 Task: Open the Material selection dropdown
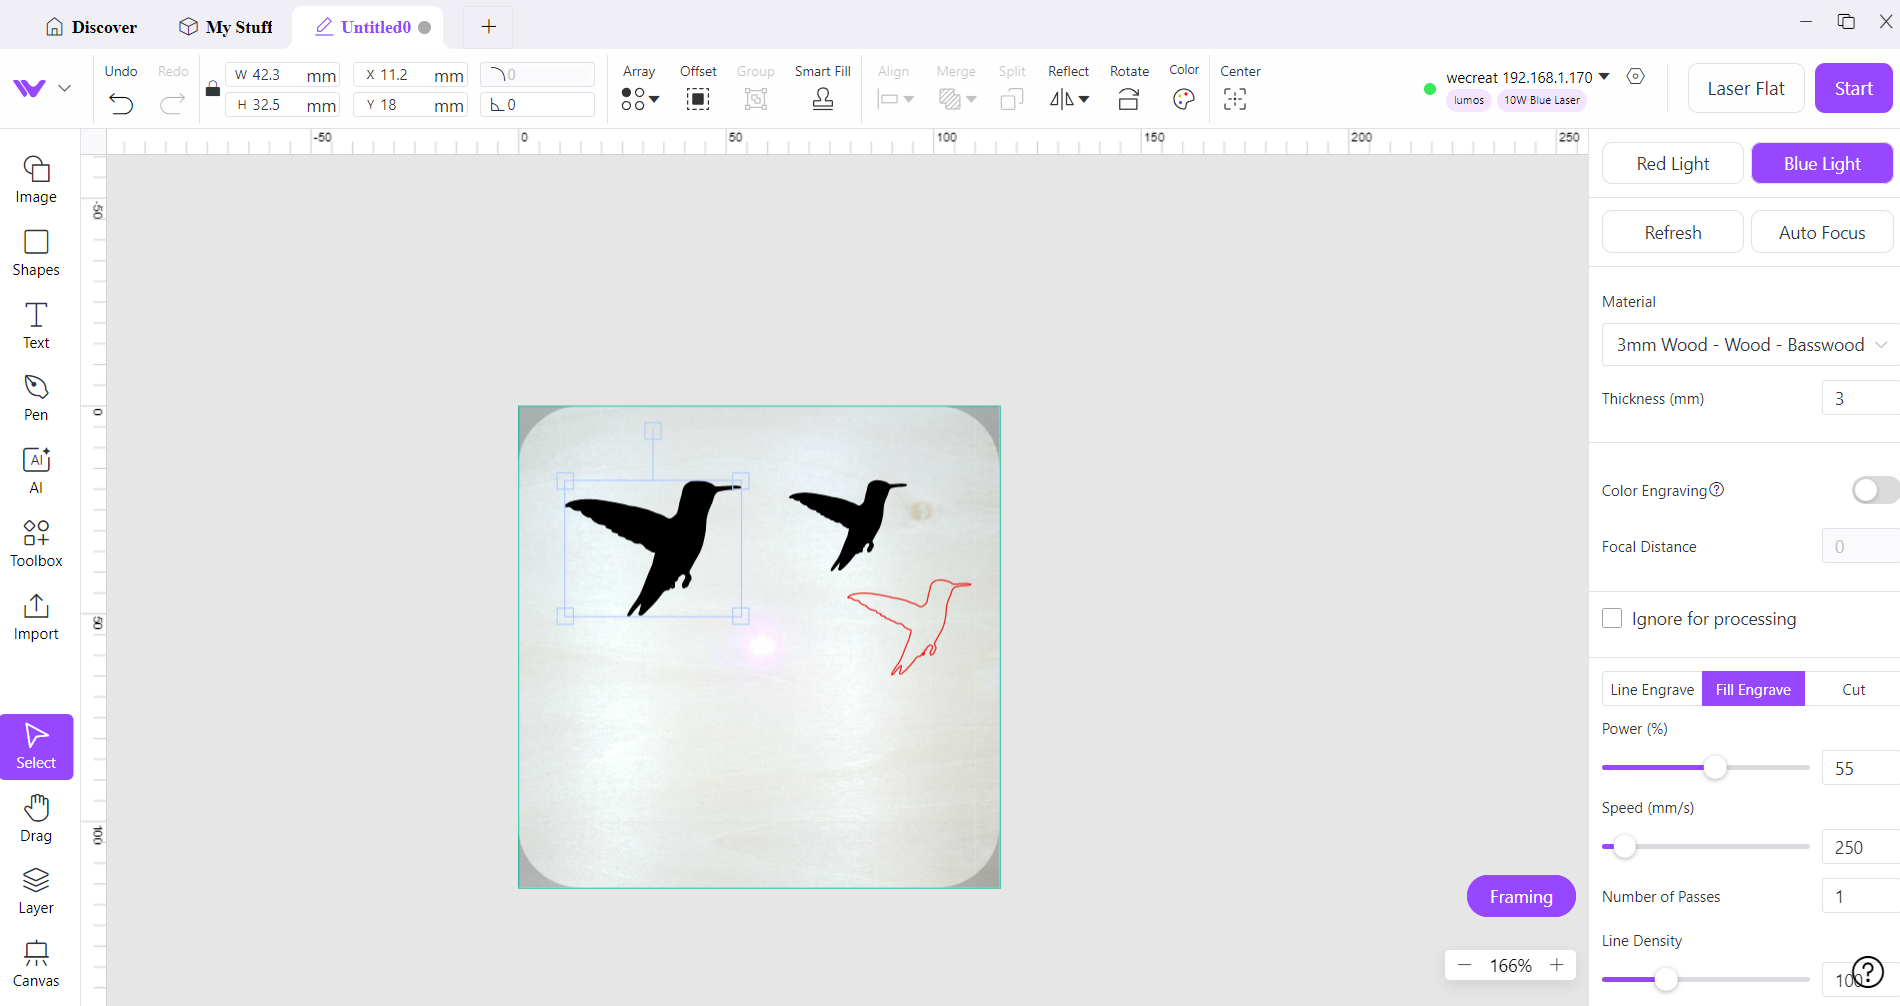point(1750,345)
